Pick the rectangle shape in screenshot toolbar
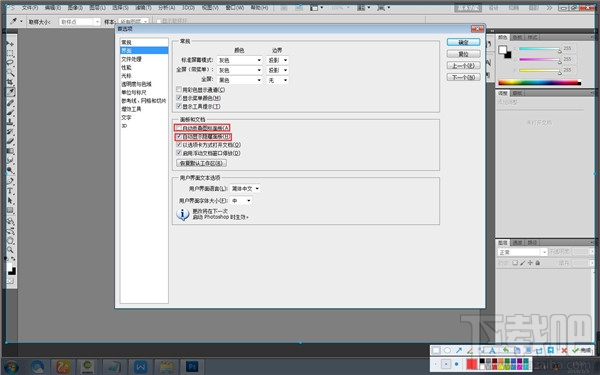Image resolution: width=600 pixels, height=375 pixels. coord(436,350)
